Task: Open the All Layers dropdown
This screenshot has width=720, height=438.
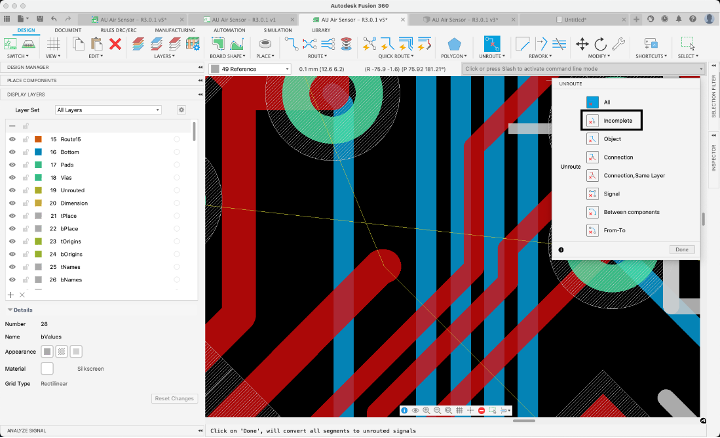Action: 108,109
